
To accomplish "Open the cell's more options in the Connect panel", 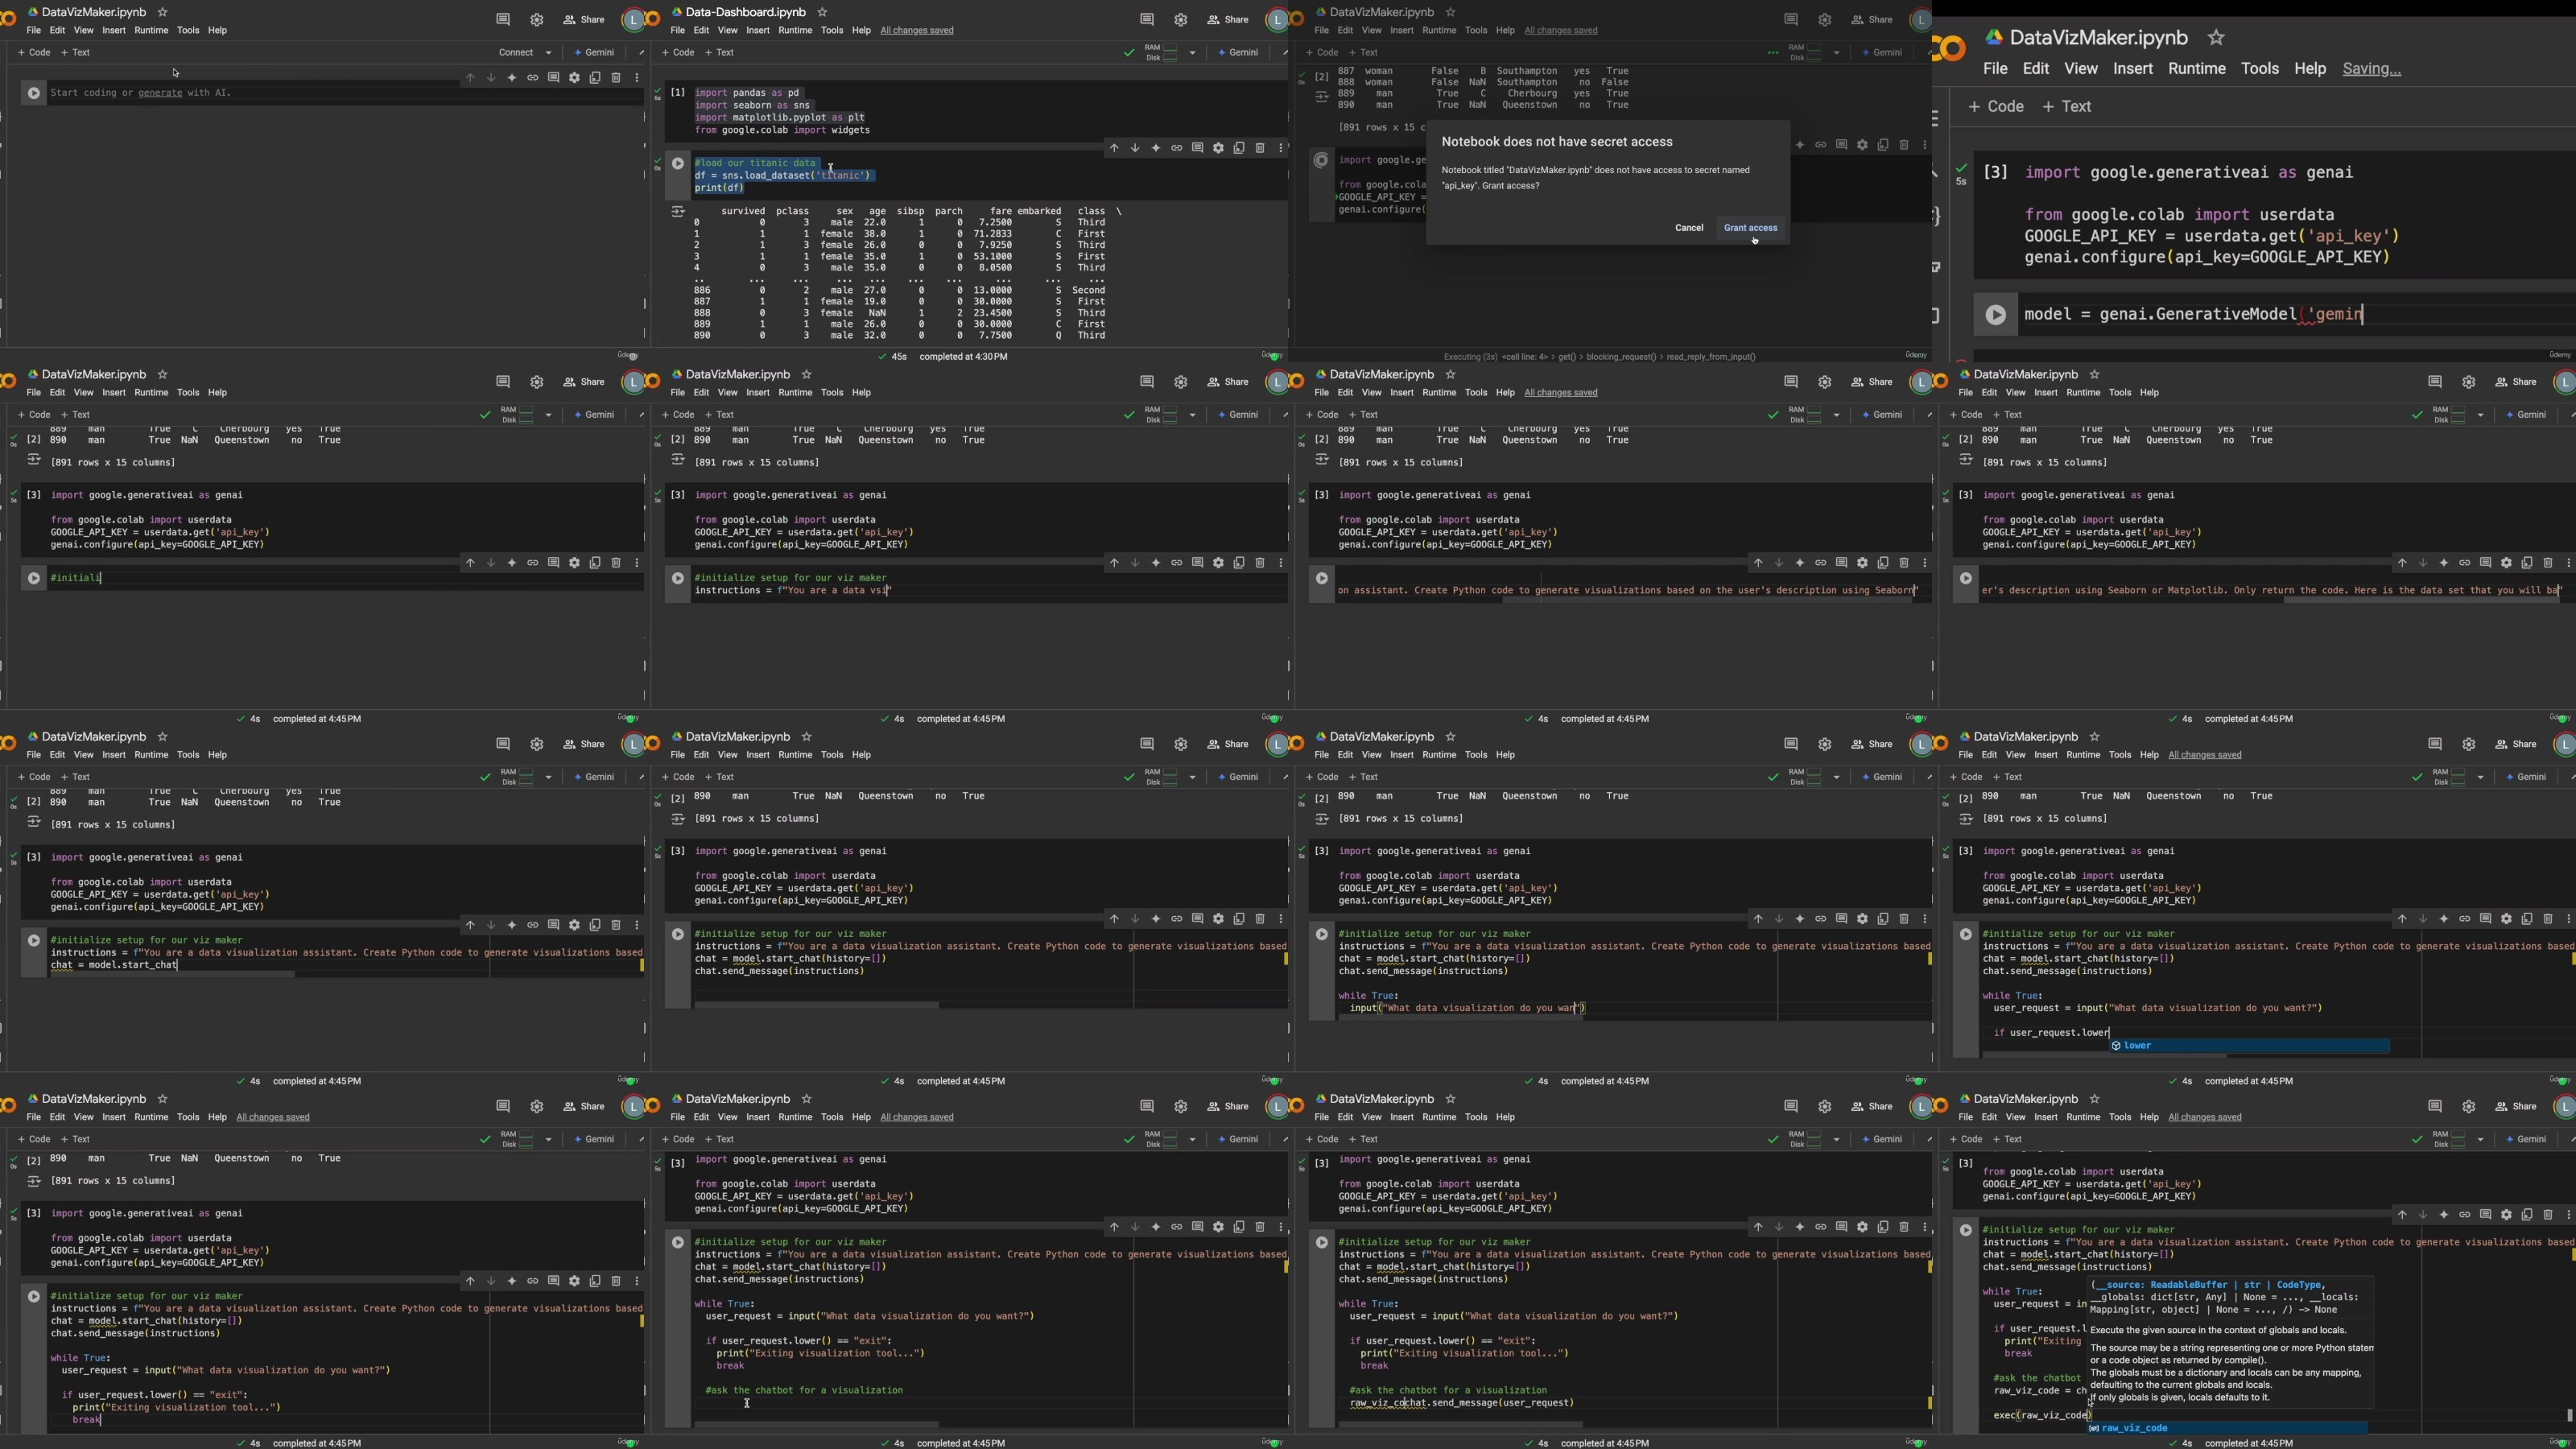I will click(637, 77).
